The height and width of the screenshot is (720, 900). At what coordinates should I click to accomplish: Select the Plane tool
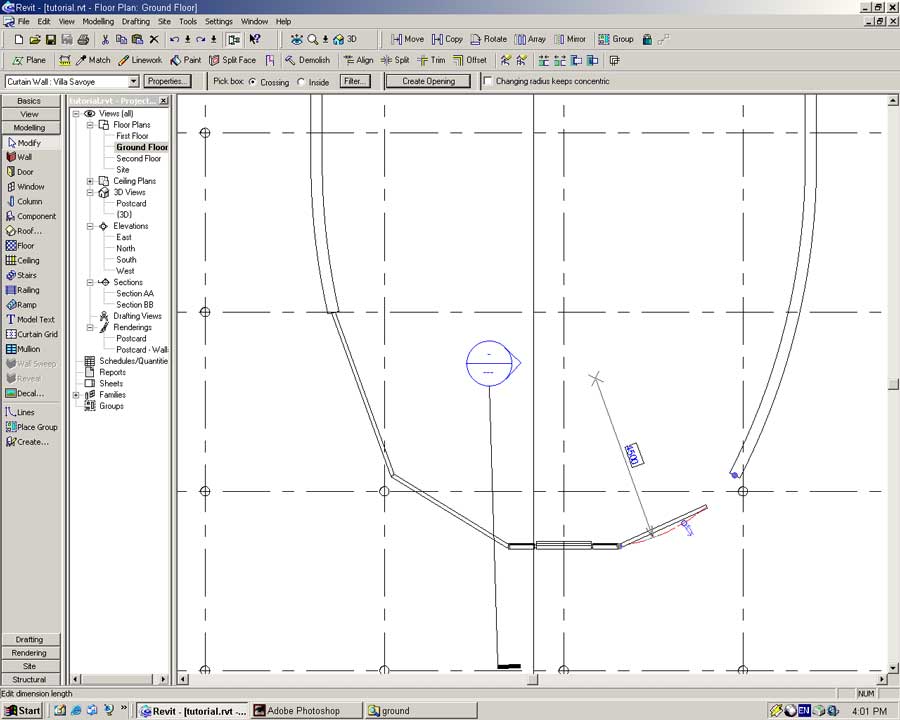(x=29, y=60)
